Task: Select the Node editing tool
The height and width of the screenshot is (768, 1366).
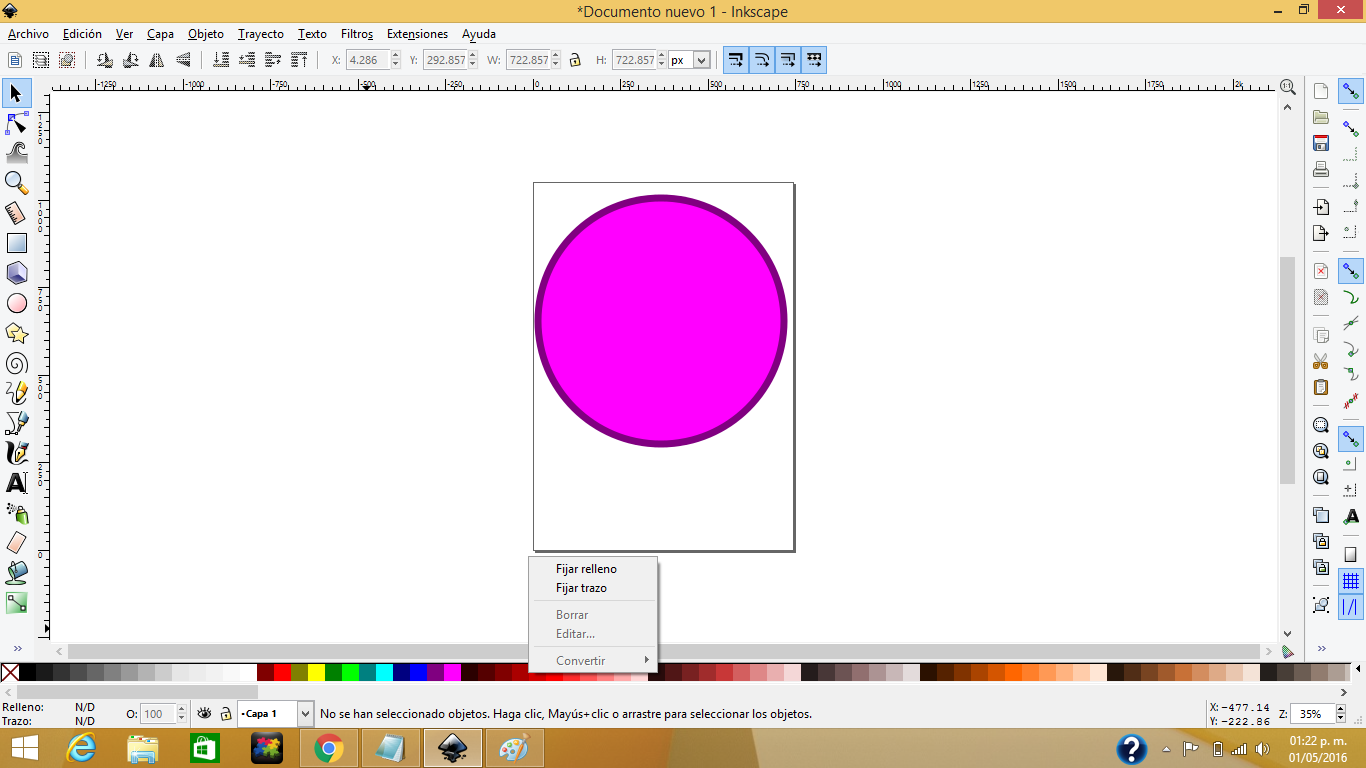Action: pos(16,123)
